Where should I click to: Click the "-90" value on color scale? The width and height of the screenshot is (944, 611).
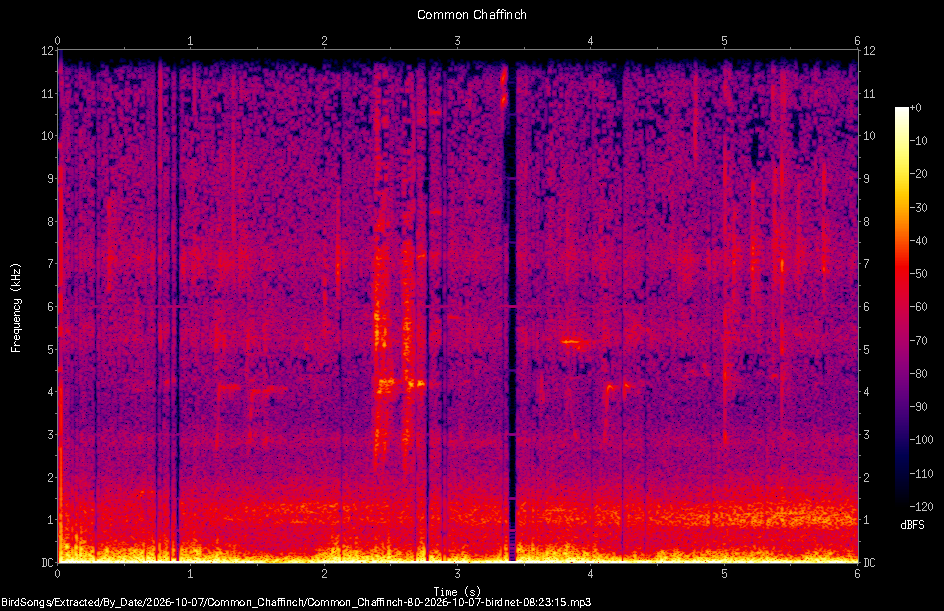pos(918,407)
